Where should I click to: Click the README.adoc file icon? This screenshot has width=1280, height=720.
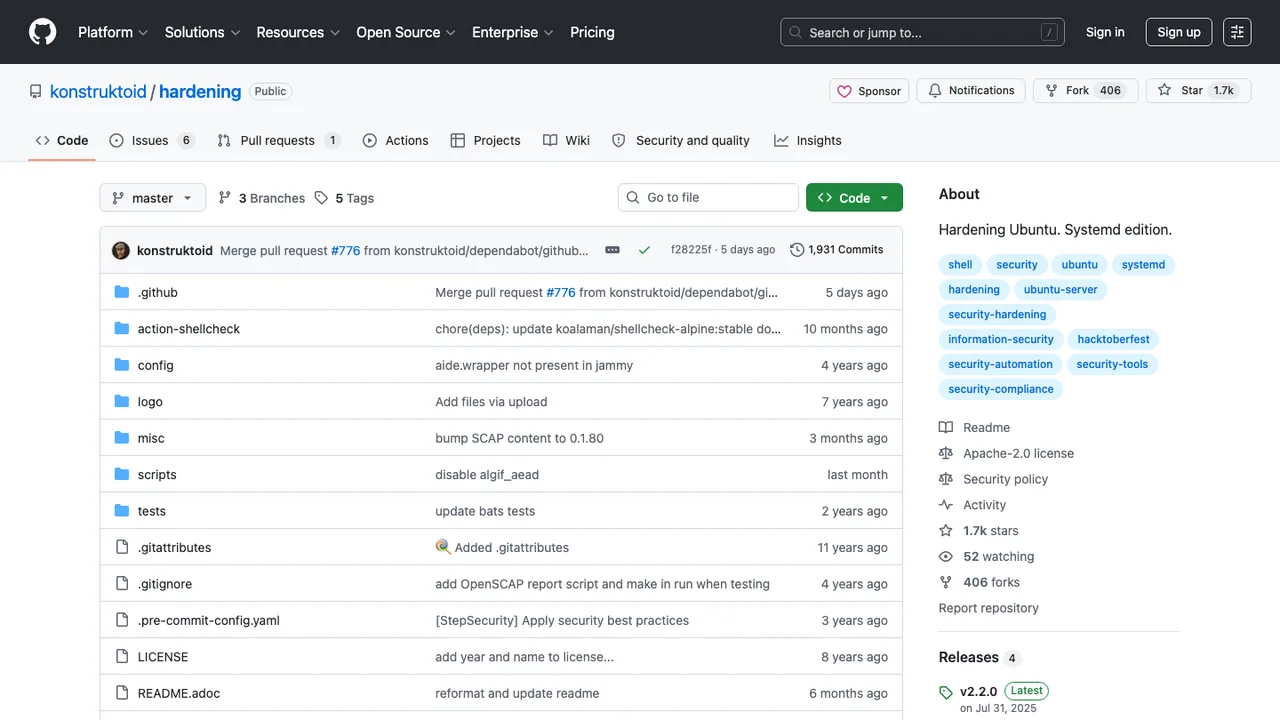(x=122, y=693)
